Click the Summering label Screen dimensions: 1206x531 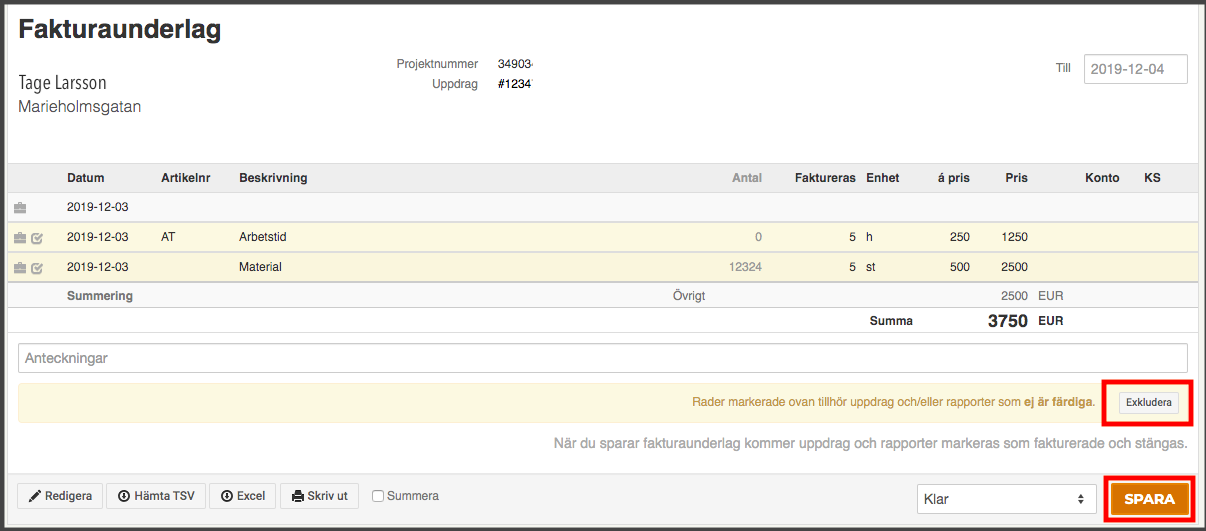[x=100, y=296]
